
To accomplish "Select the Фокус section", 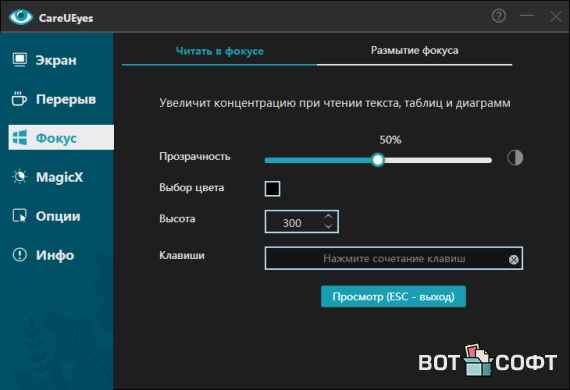I will pyautogui.click(x=61, y=137).
